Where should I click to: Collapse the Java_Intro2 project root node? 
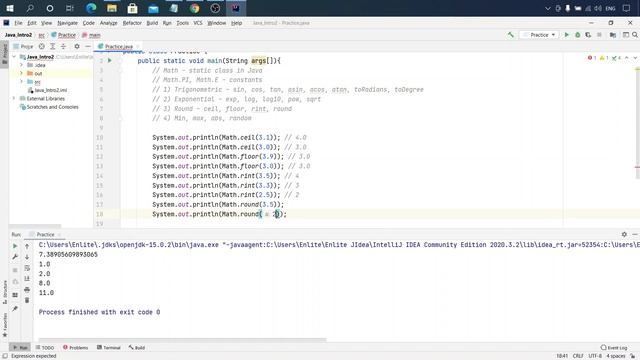tap(14, 57)
